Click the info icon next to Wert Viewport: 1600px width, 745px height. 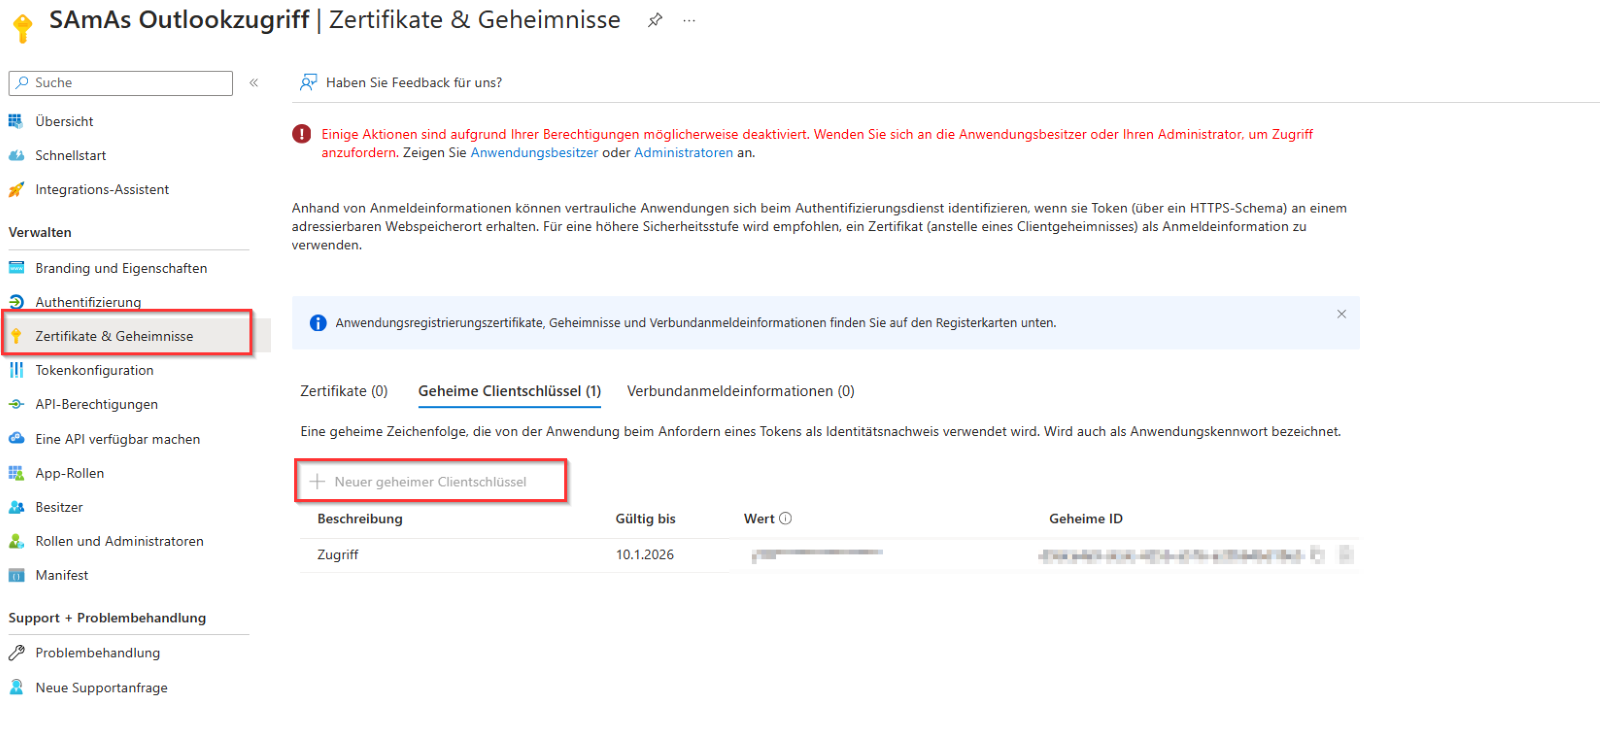(785, 518)
